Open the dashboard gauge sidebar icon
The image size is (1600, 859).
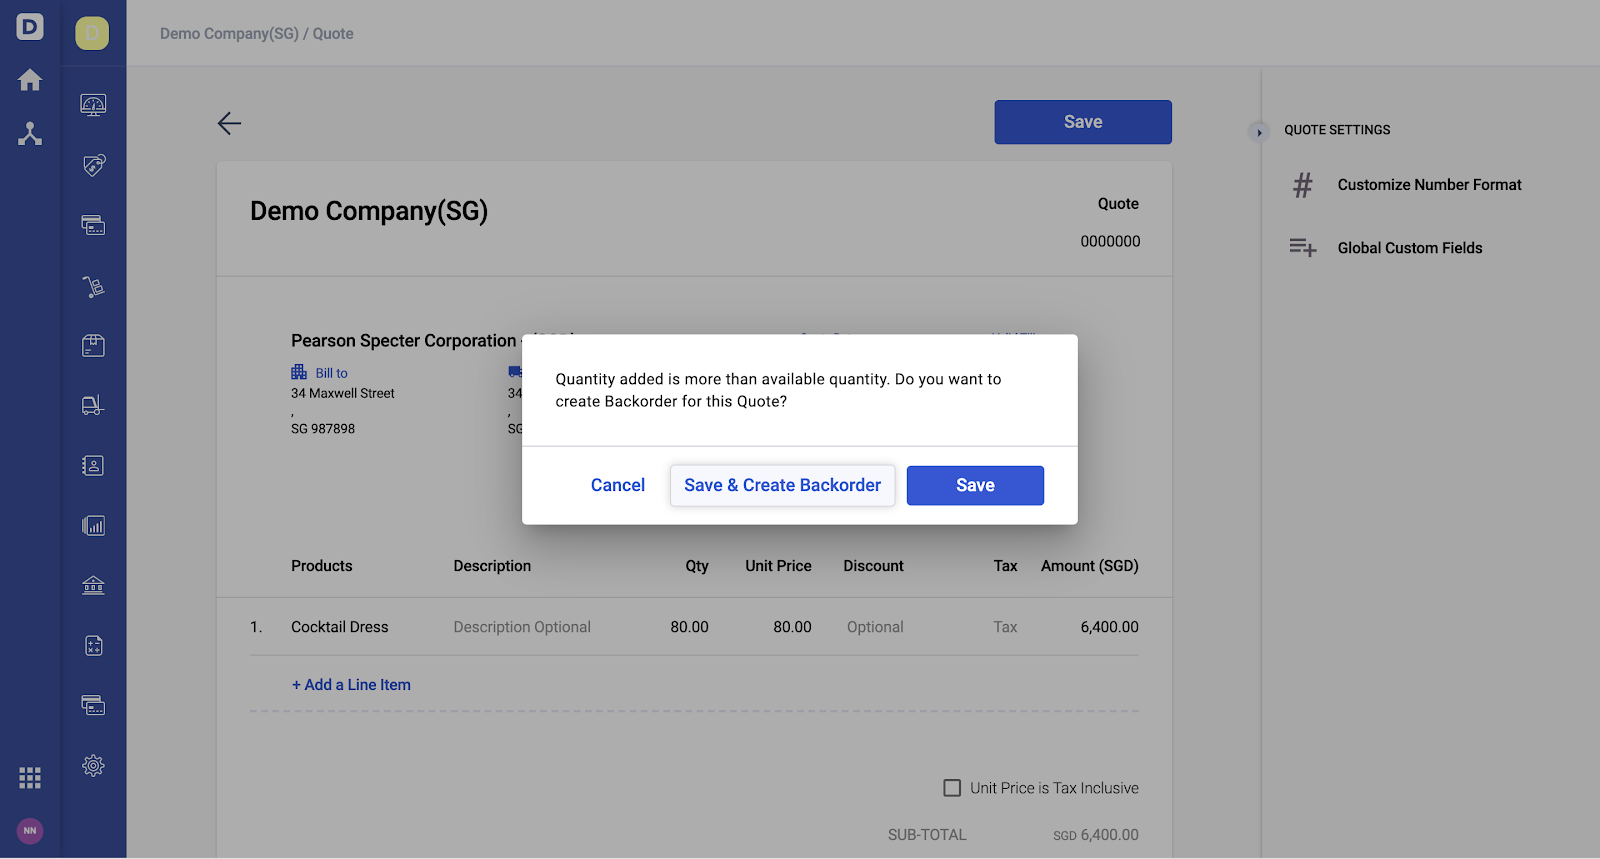(93, 105)
